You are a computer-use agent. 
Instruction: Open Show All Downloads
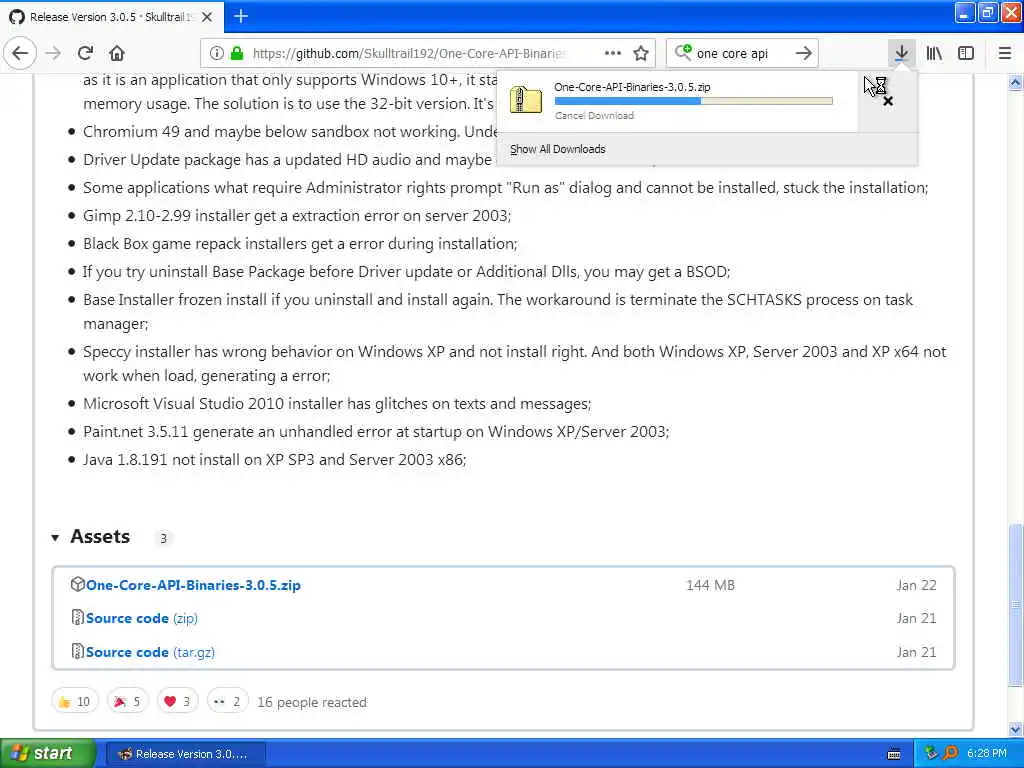point(558,149)
